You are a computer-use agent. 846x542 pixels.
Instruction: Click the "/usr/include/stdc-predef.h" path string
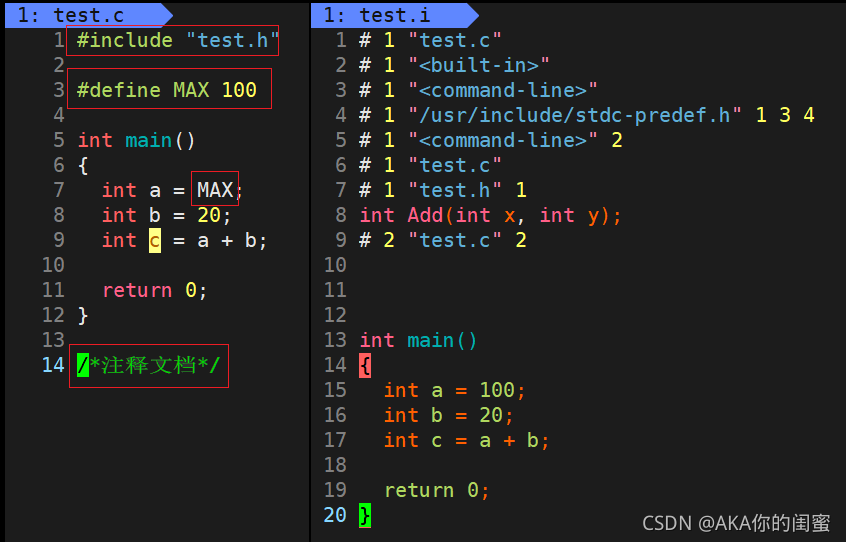575,115
